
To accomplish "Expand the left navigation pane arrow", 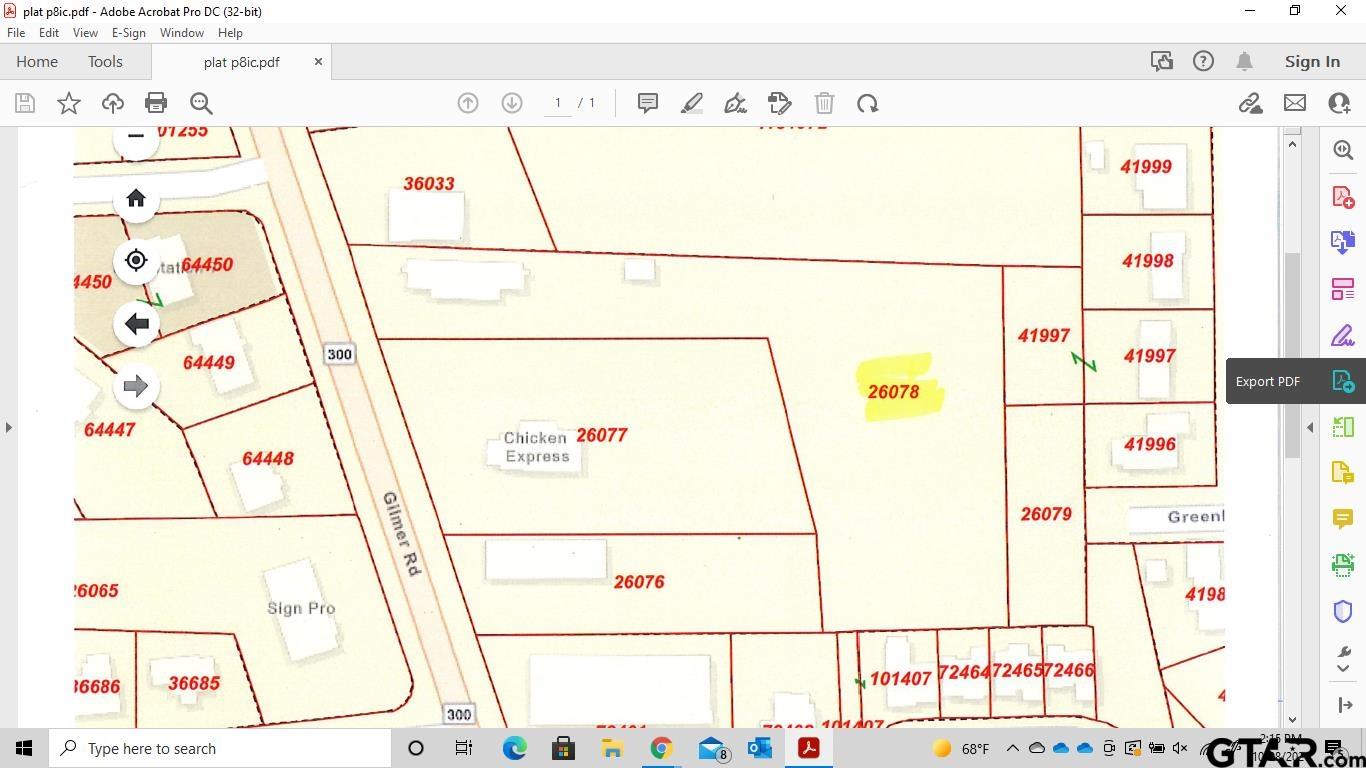I will point(9,427).
